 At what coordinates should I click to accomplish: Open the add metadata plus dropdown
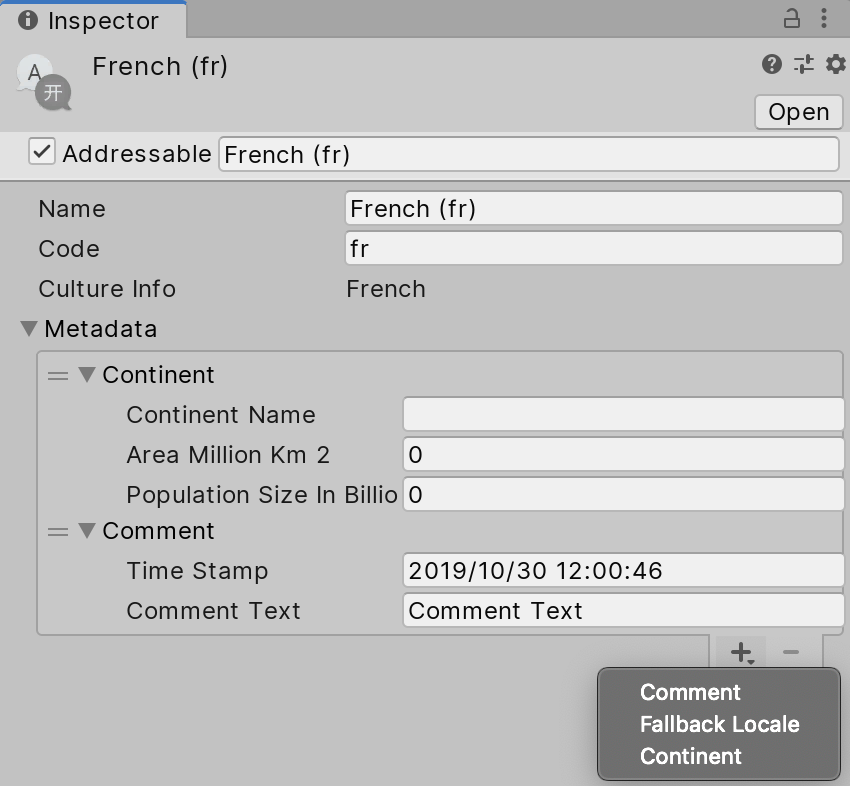741,652
